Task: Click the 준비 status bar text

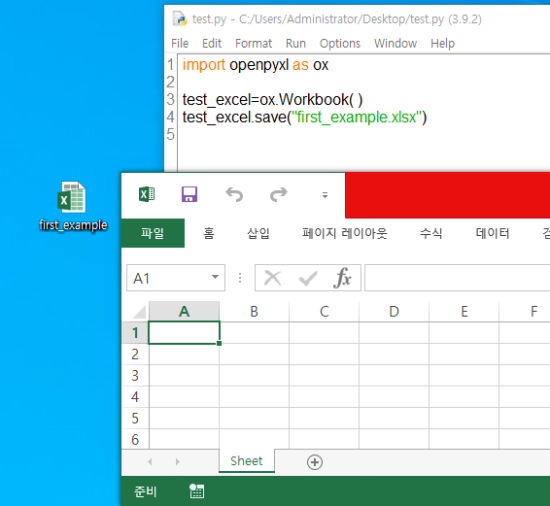Action: pyautogui.click(x=145, y=491)
